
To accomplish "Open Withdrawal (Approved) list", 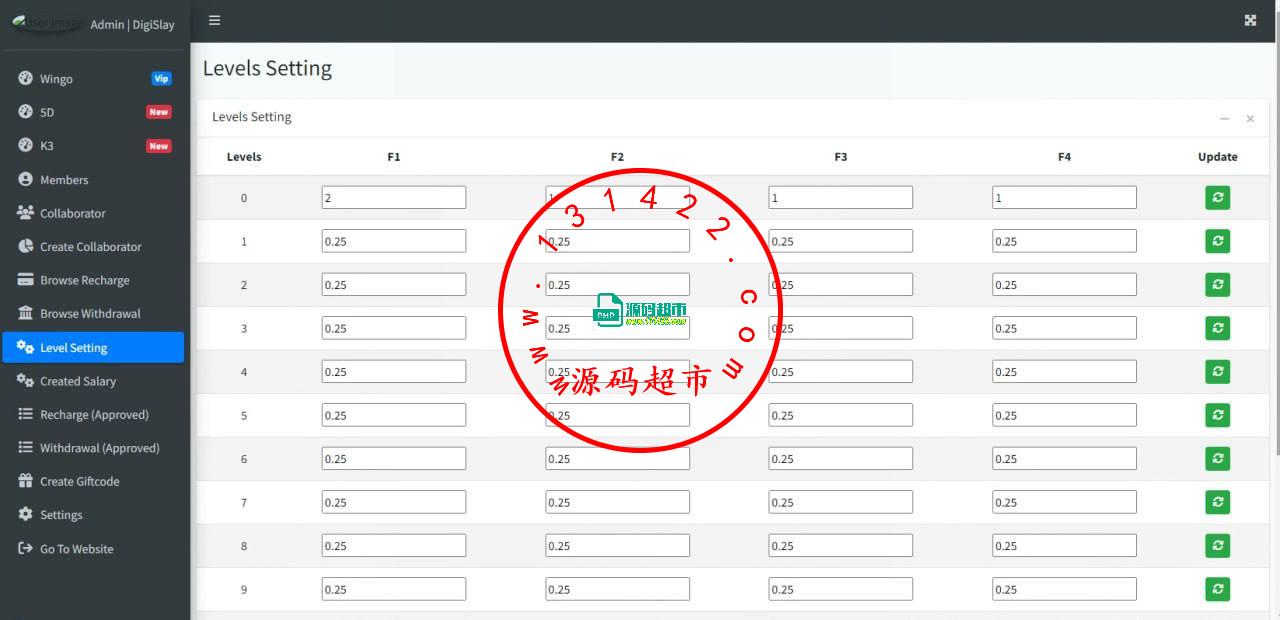I will [93, 448].
